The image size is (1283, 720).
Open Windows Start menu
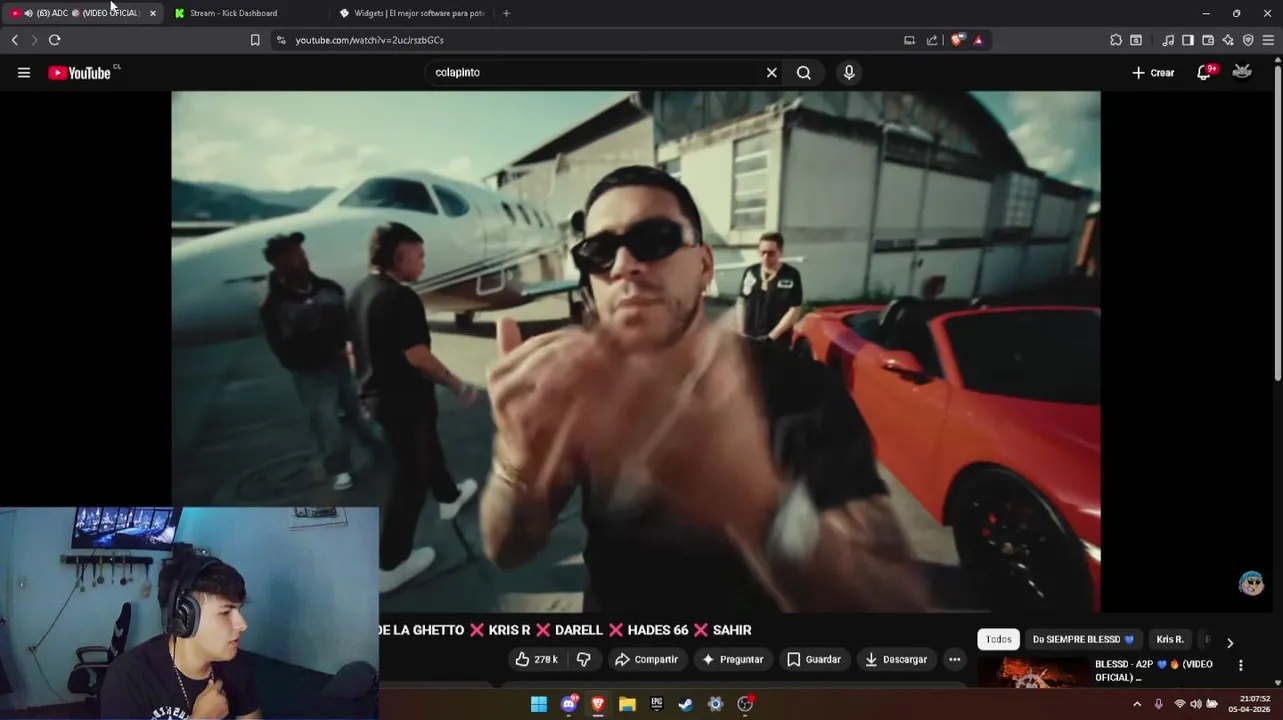point(538,704)
